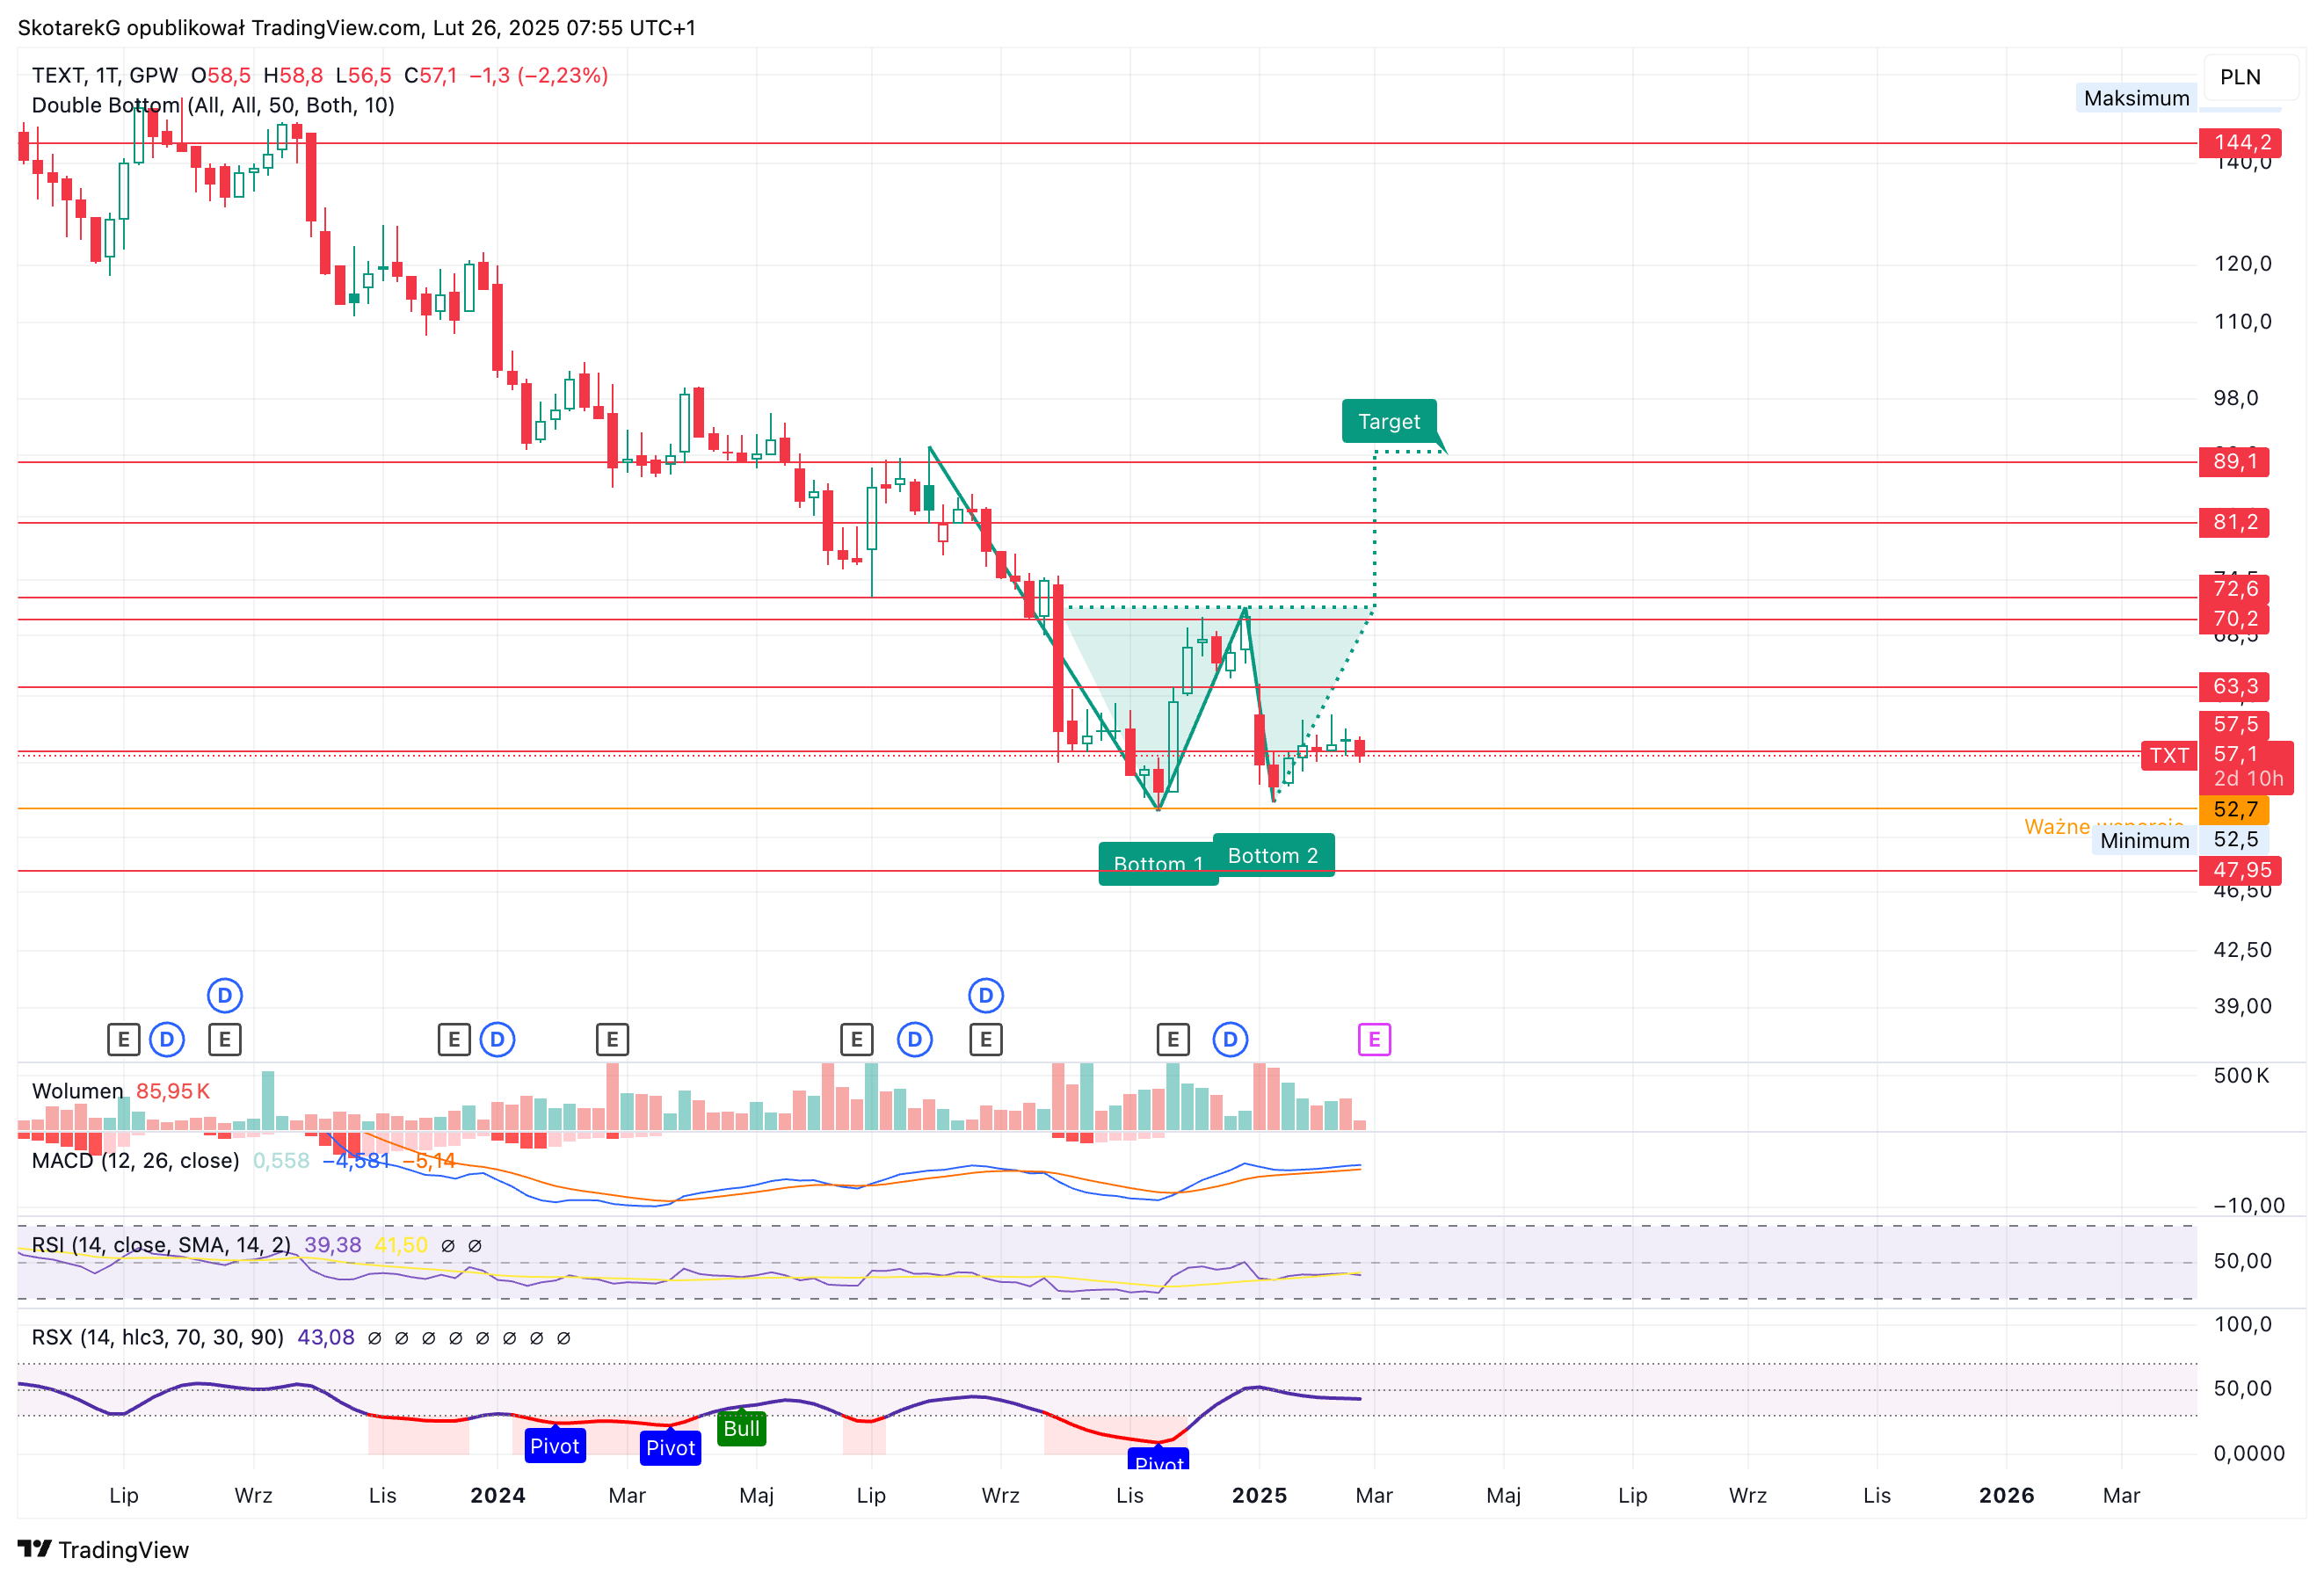Click the TEXT, 1T, GPW symbol title

coord(105,75)
